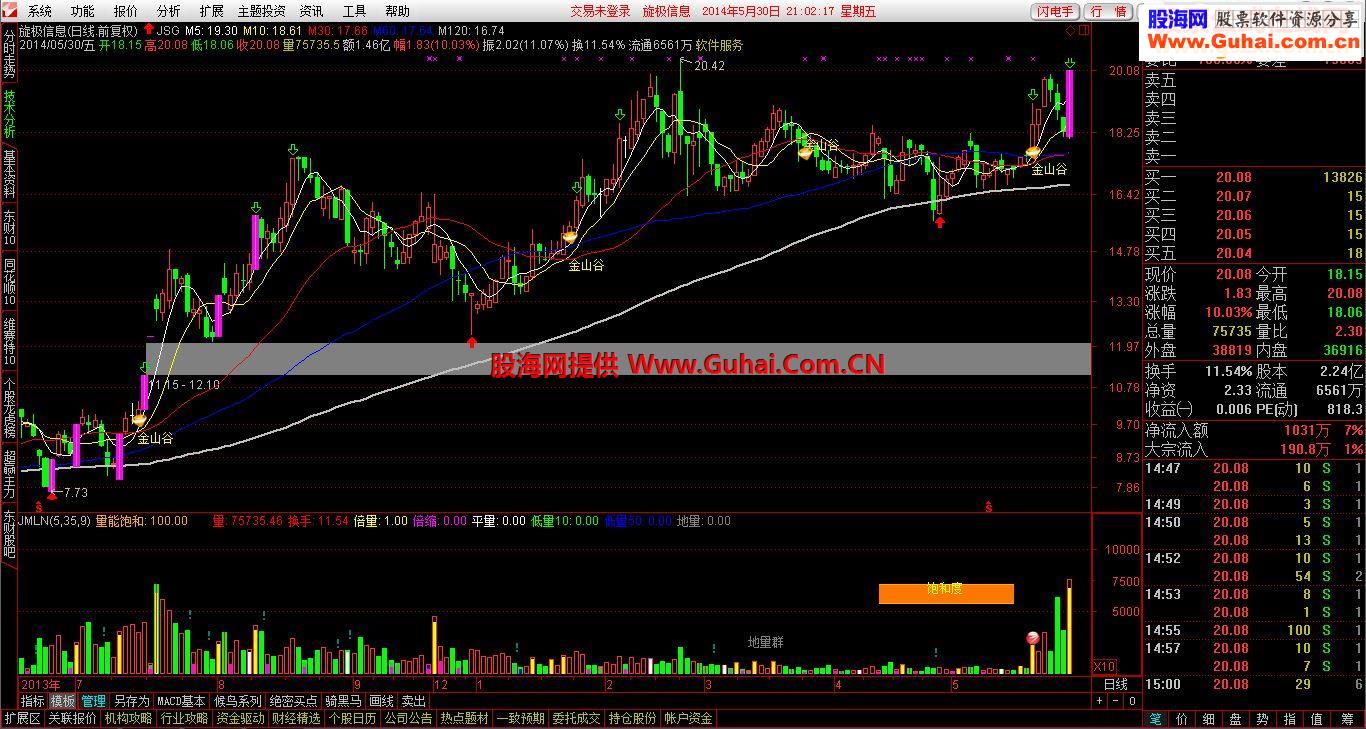1366x729 pixels.
Task: Open the 功能 menu
Action: click(x=83, y=11)
